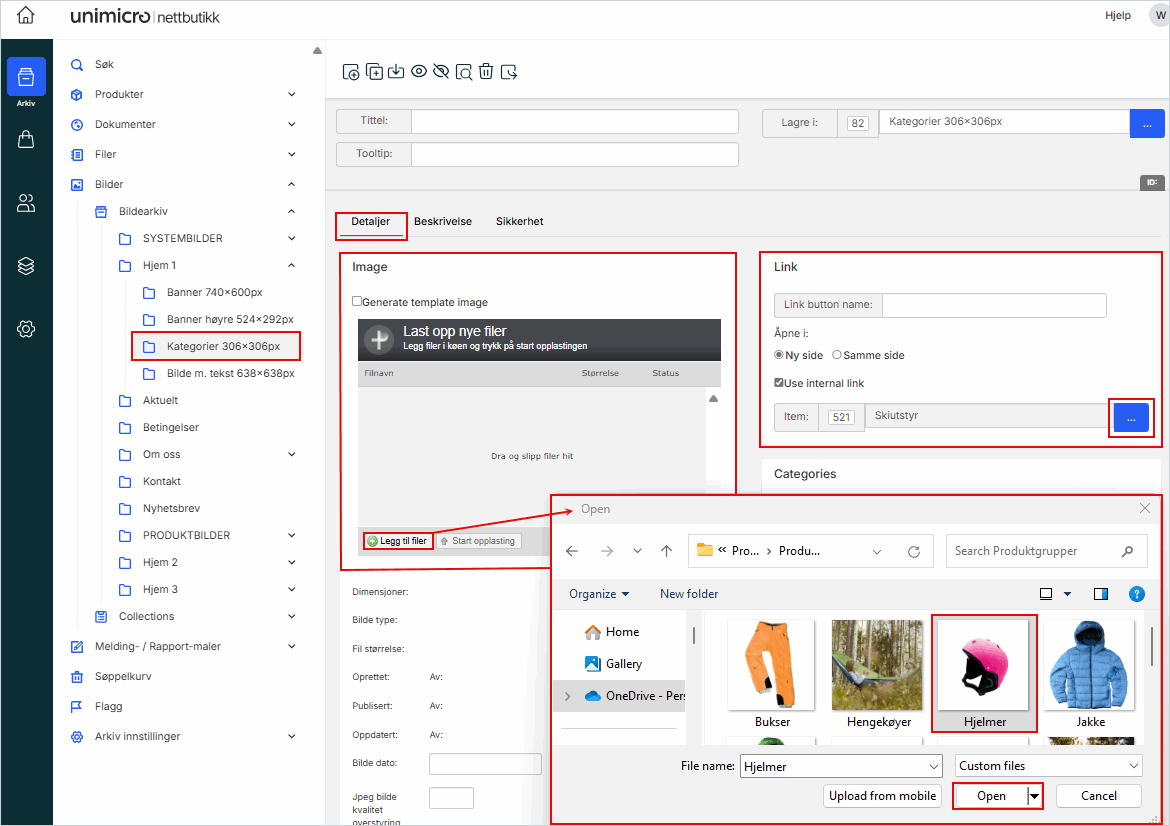This screenshot has height=826, width=1170.
Task: Expand the Produkter tree node
Action: click(x=291, y=94)
